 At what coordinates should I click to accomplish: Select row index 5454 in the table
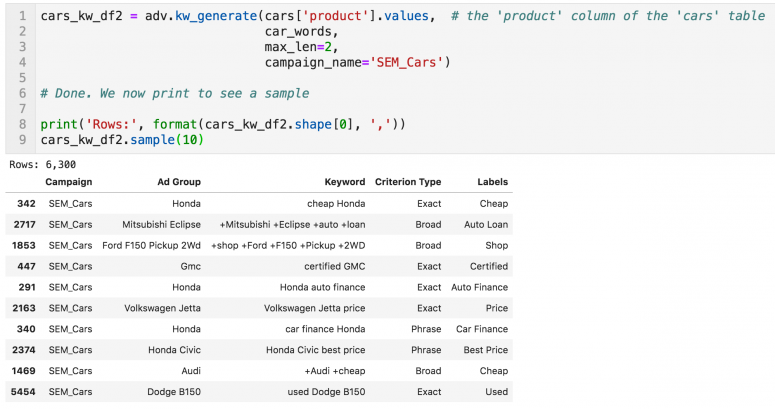tap(24, 392)
